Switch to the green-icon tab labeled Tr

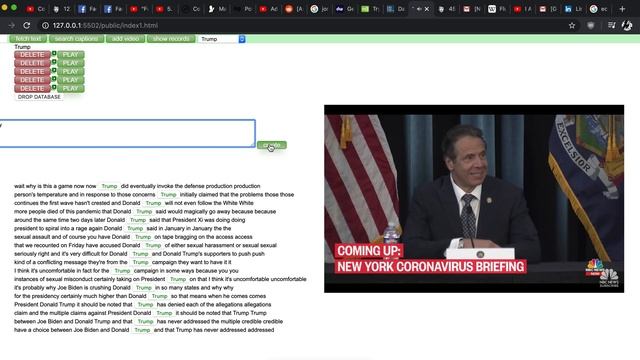(x=370, y=9)
